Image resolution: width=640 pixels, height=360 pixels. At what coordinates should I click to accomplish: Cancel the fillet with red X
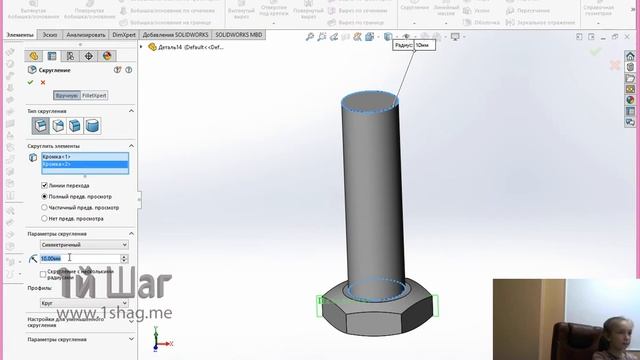click(x=43, y=82)
